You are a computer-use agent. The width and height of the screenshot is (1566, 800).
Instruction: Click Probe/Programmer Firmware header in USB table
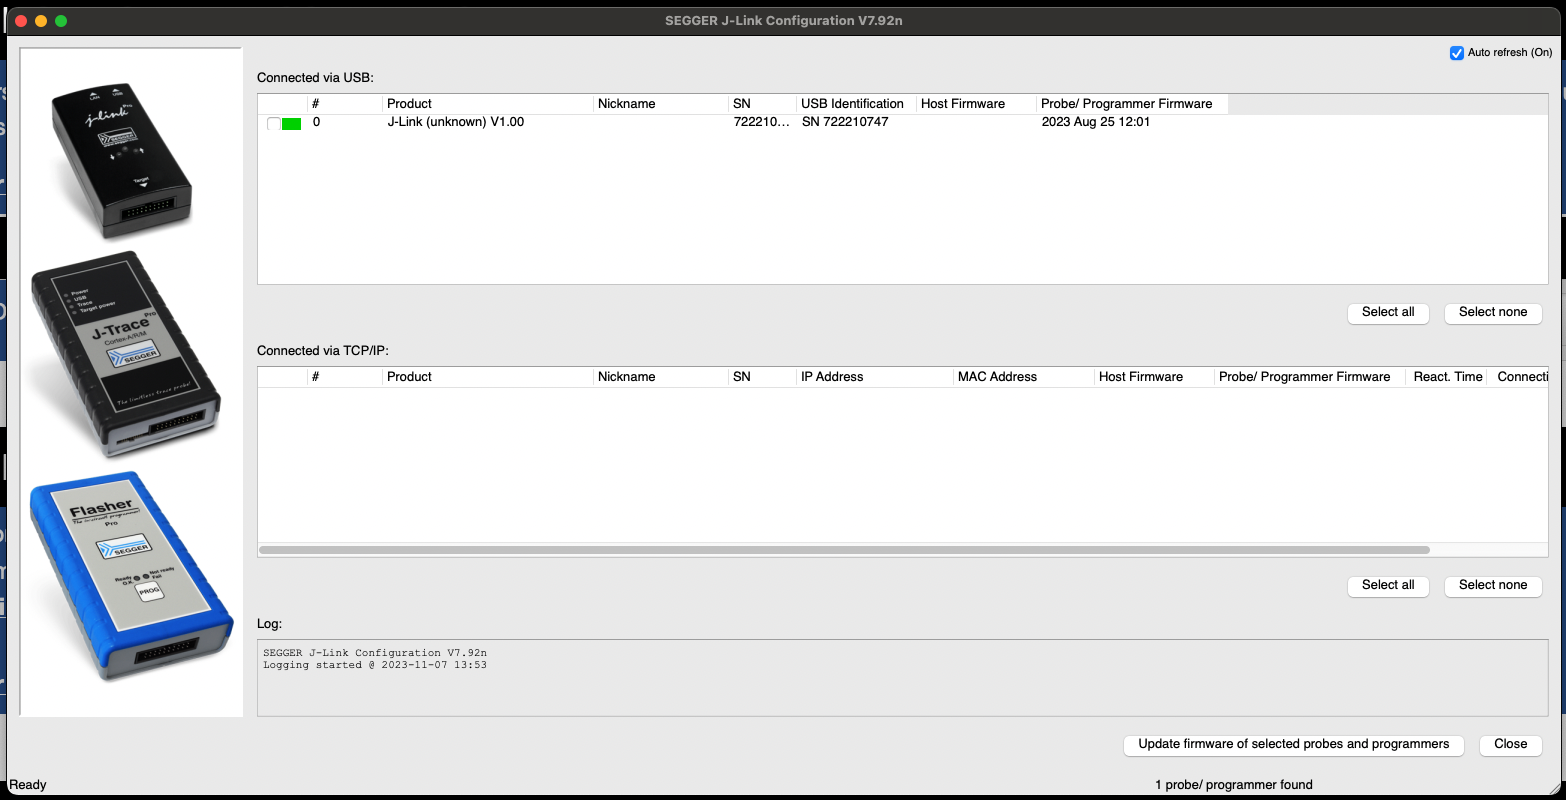(x=1132, y=104)
